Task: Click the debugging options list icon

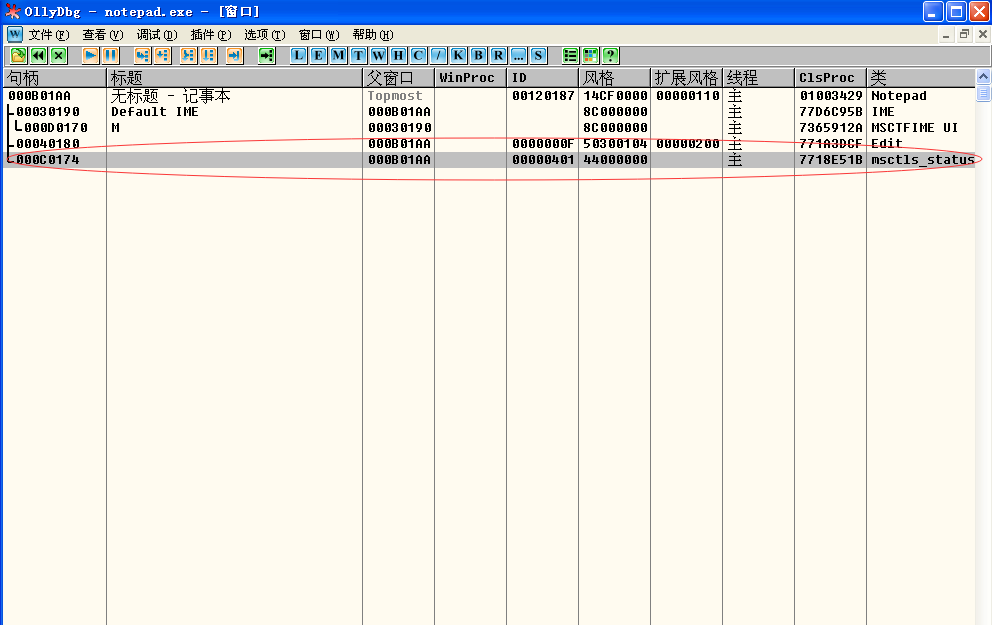Action: tap(570, 56)
